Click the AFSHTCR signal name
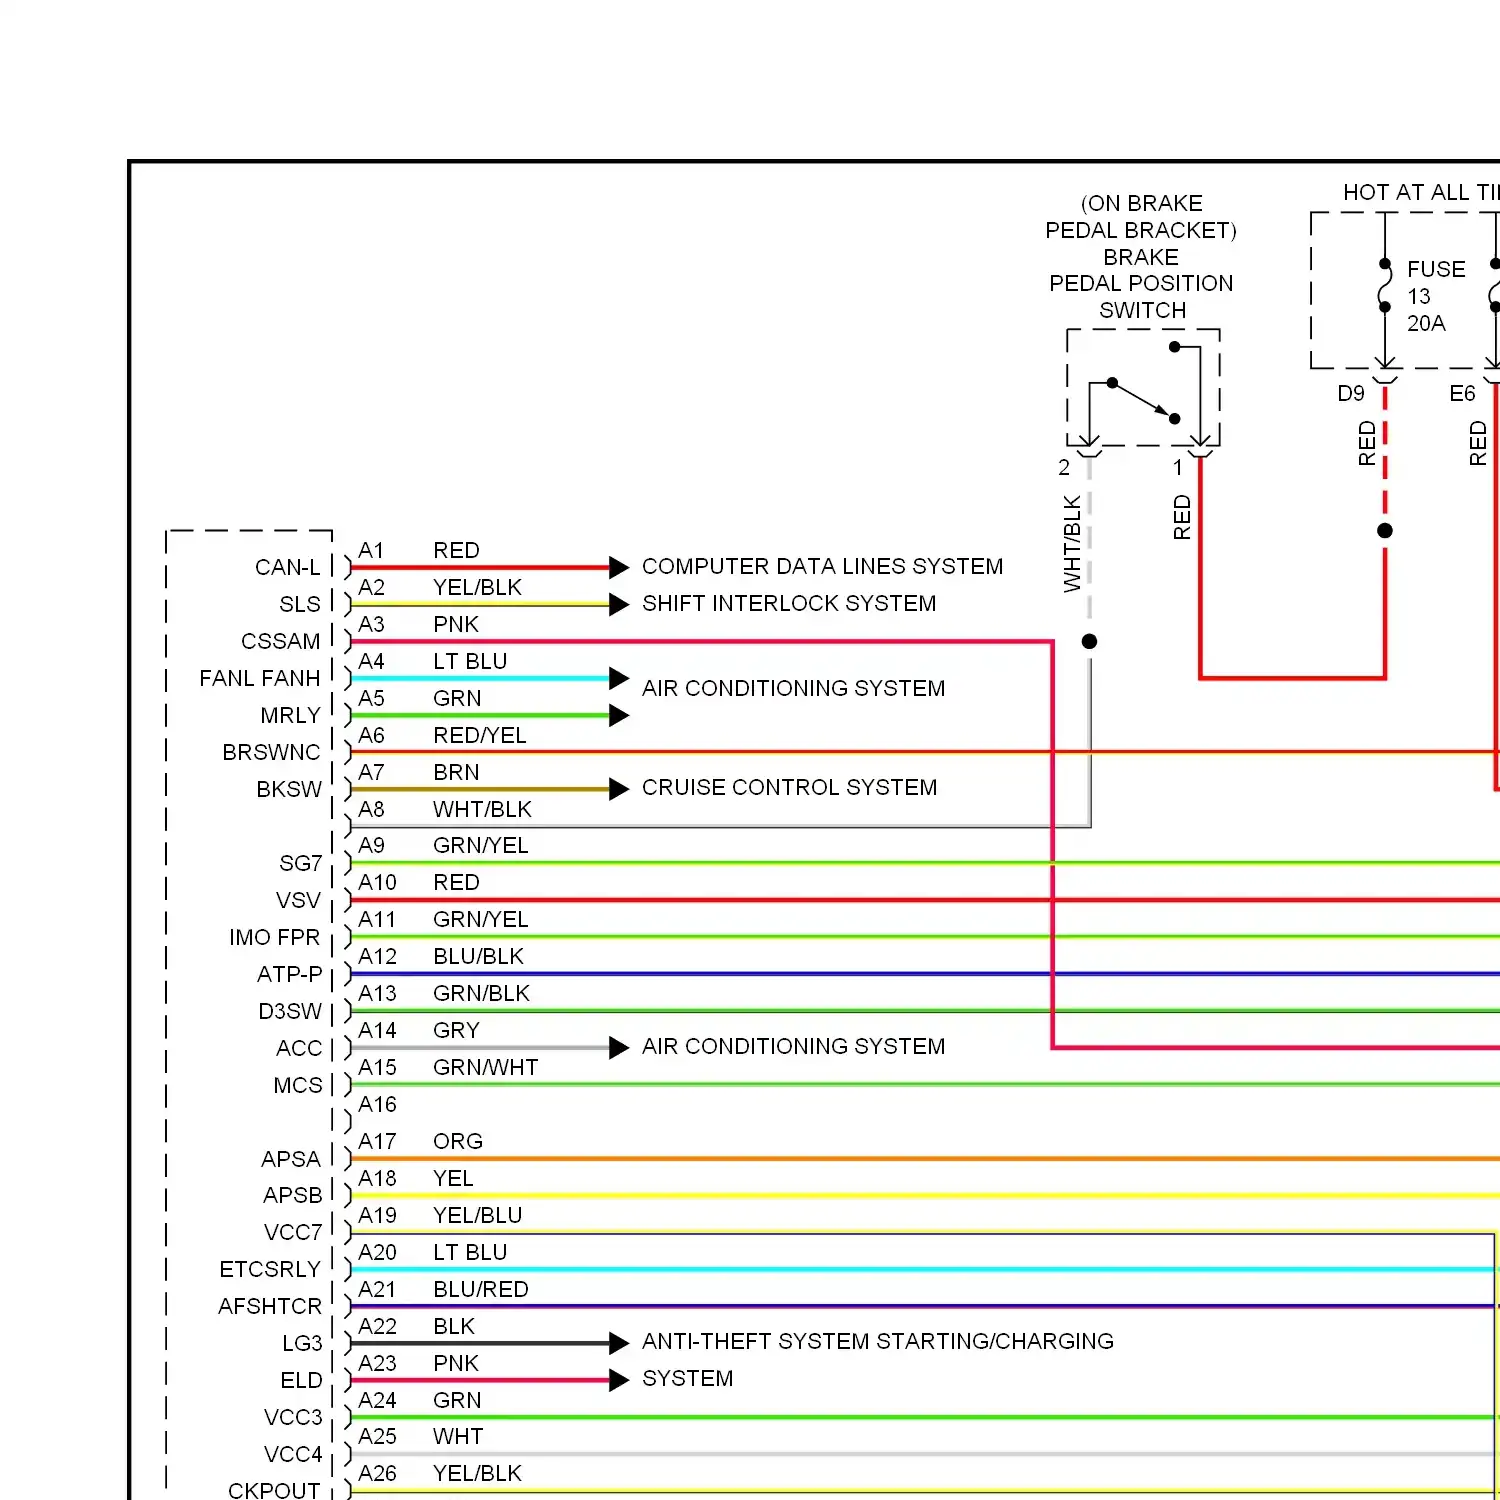Viewport: 1500px width, 1500px height. 270,1307
